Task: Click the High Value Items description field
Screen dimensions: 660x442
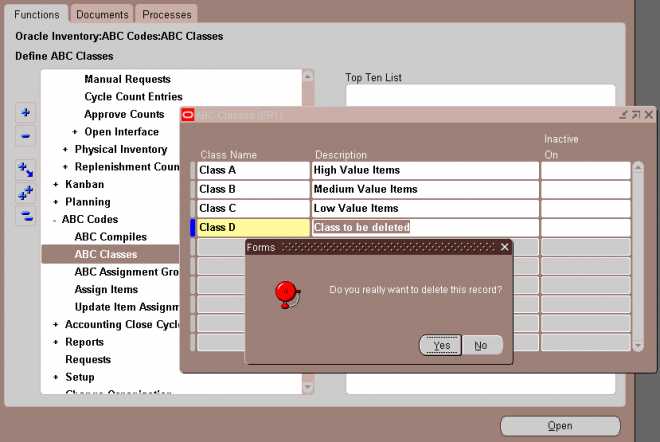Action: [425, 170]
